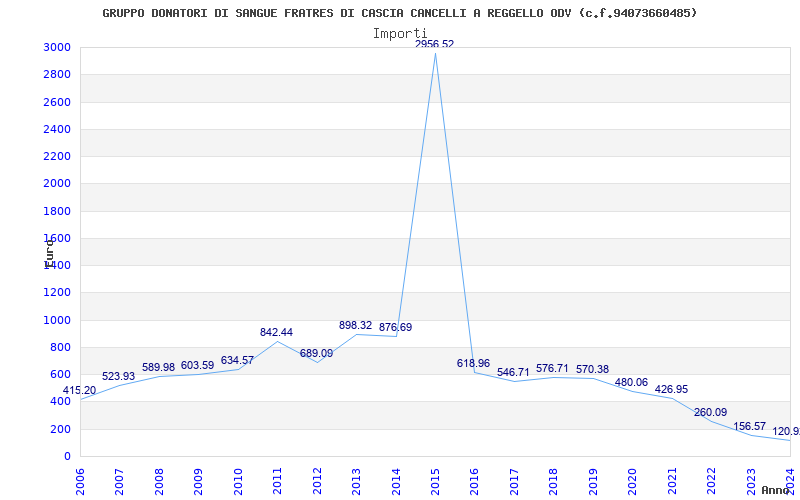Select year 2010 on the x-axis
800x500 pixels.
(x=238, y=481)
